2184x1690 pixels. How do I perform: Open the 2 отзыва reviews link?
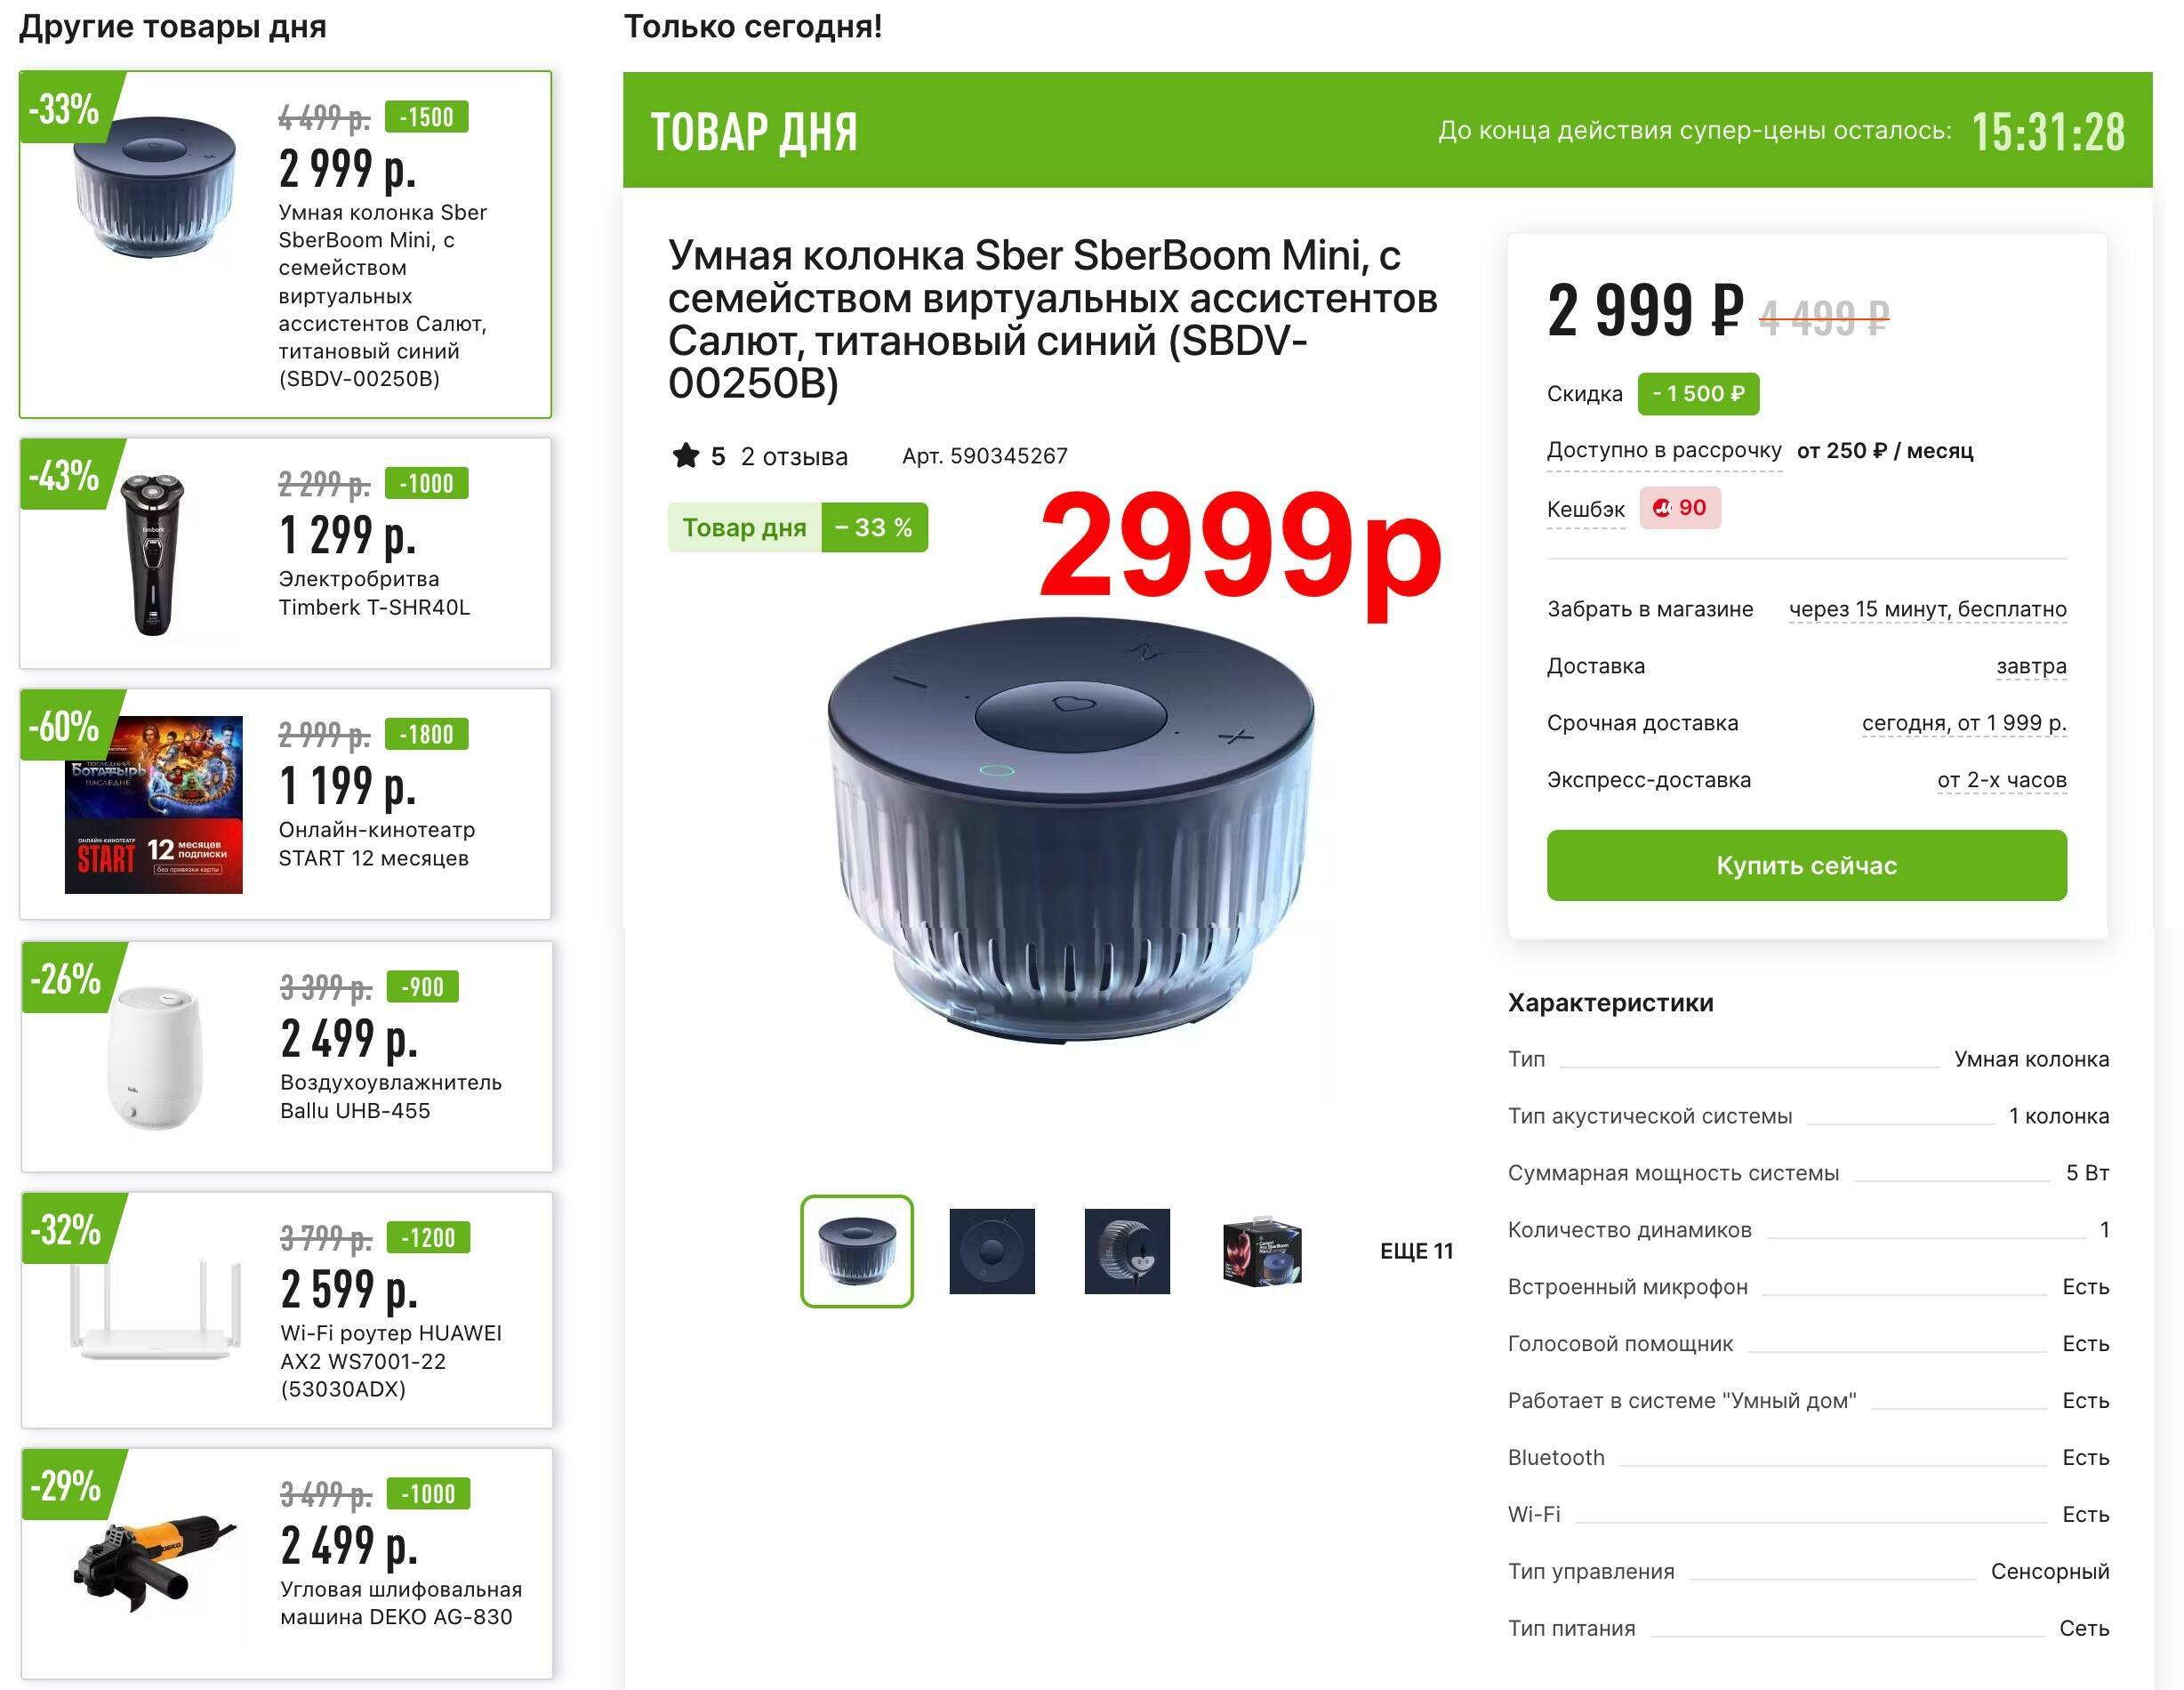click(794, 457)
